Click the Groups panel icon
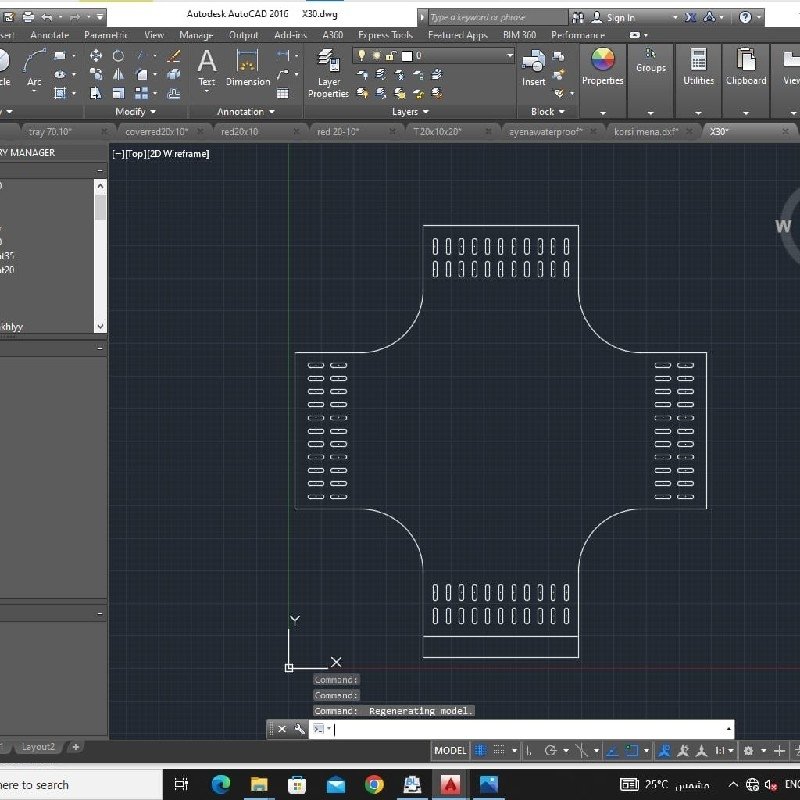The image size is (800, 800). [651, 60]
